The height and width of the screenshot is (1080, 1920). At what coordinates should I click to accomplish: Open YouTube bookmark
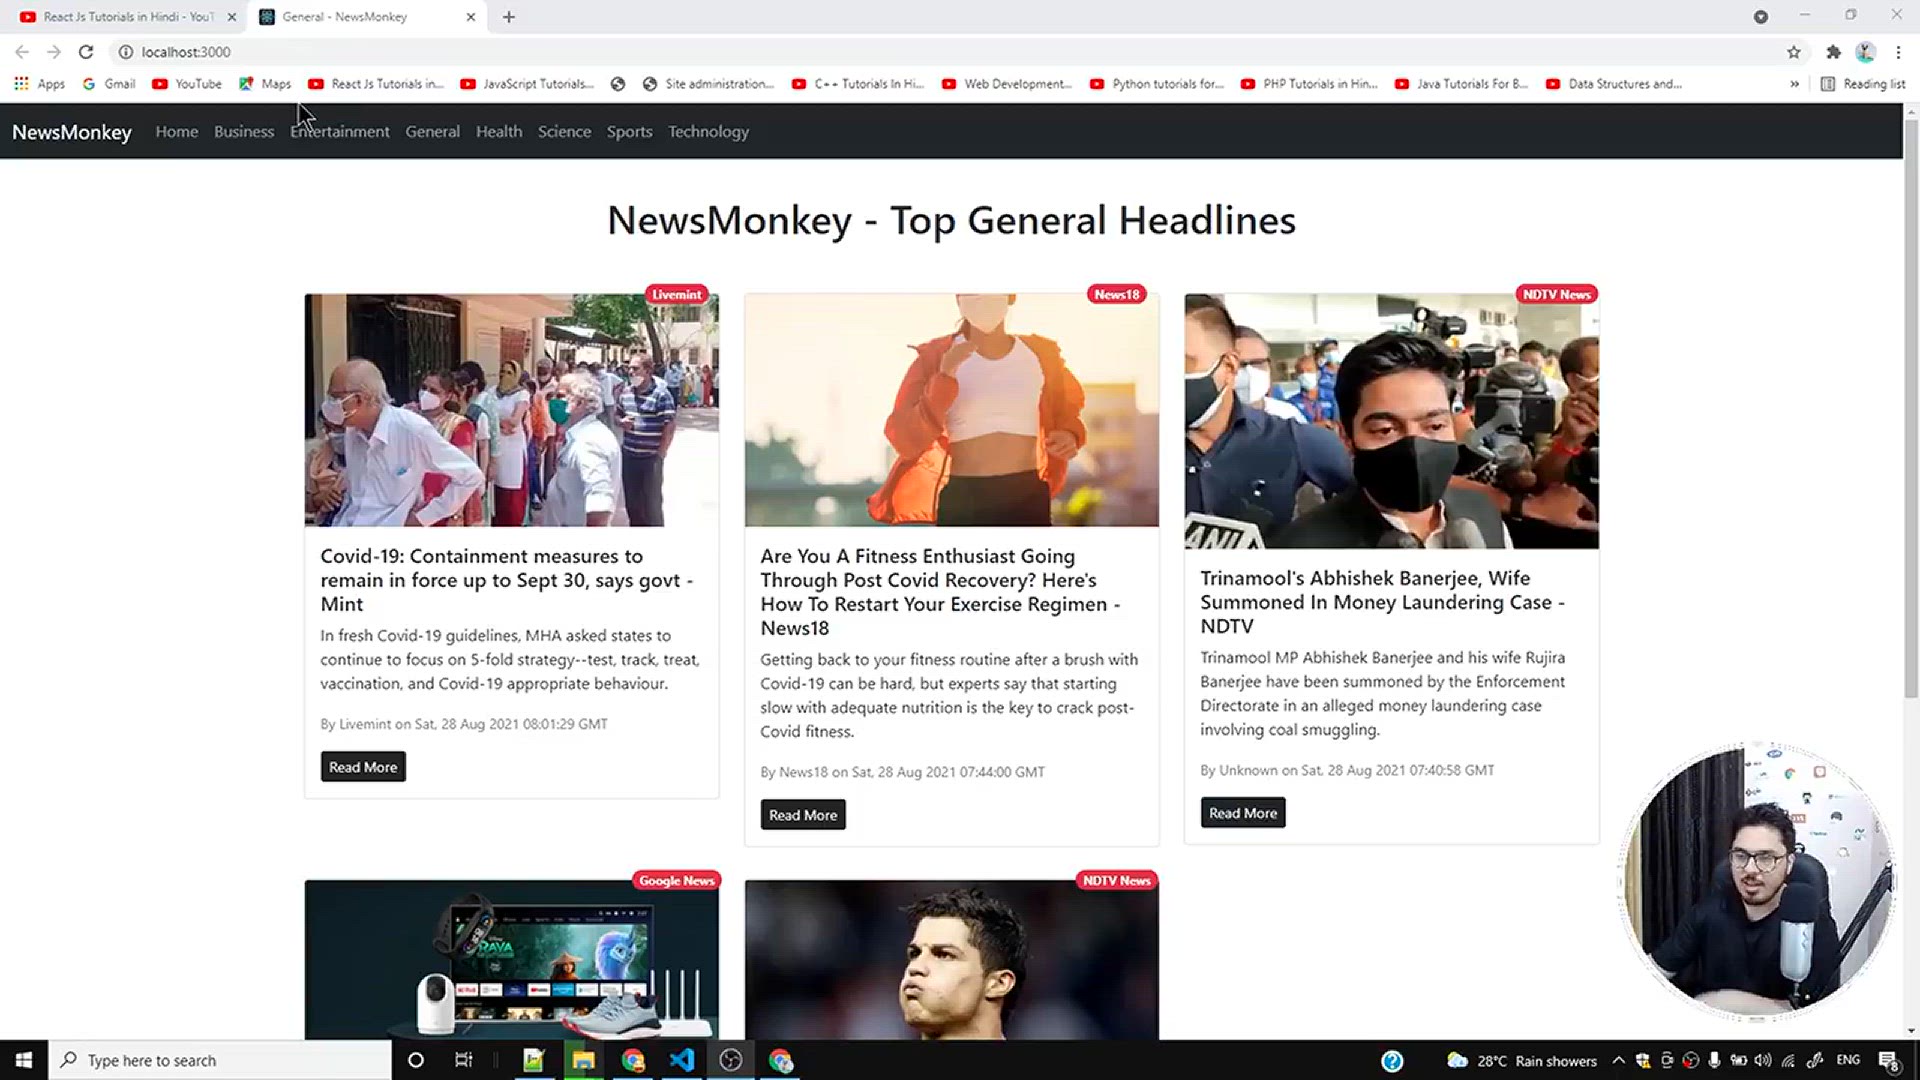(x=187, y=84)
